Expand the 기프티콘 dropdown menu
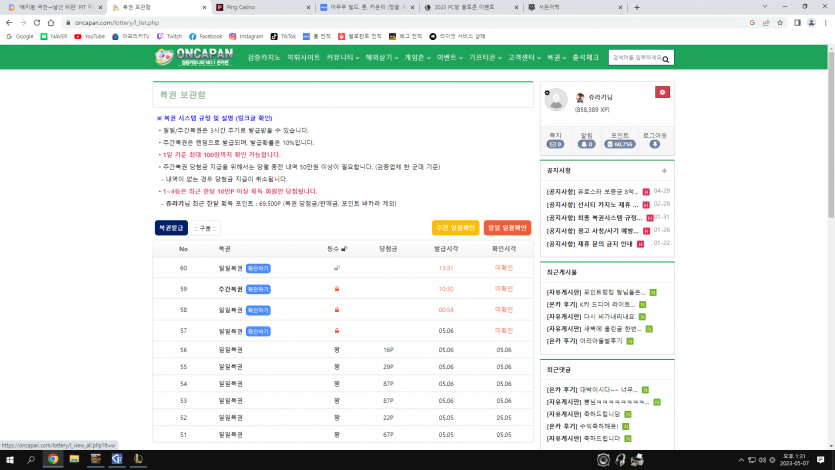 tap(485, 57)
